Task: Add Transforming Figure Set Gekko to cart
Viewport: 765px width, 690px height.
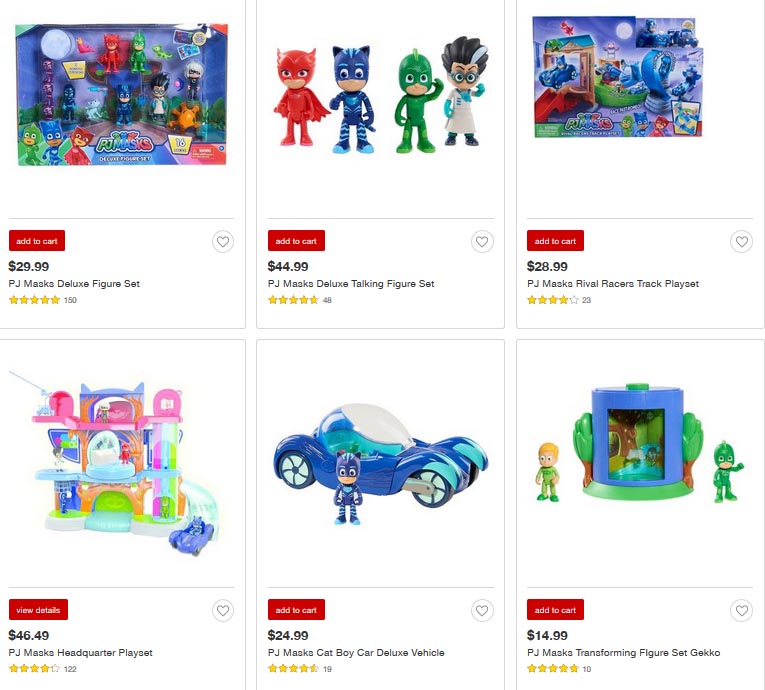Action: [555, 609]
